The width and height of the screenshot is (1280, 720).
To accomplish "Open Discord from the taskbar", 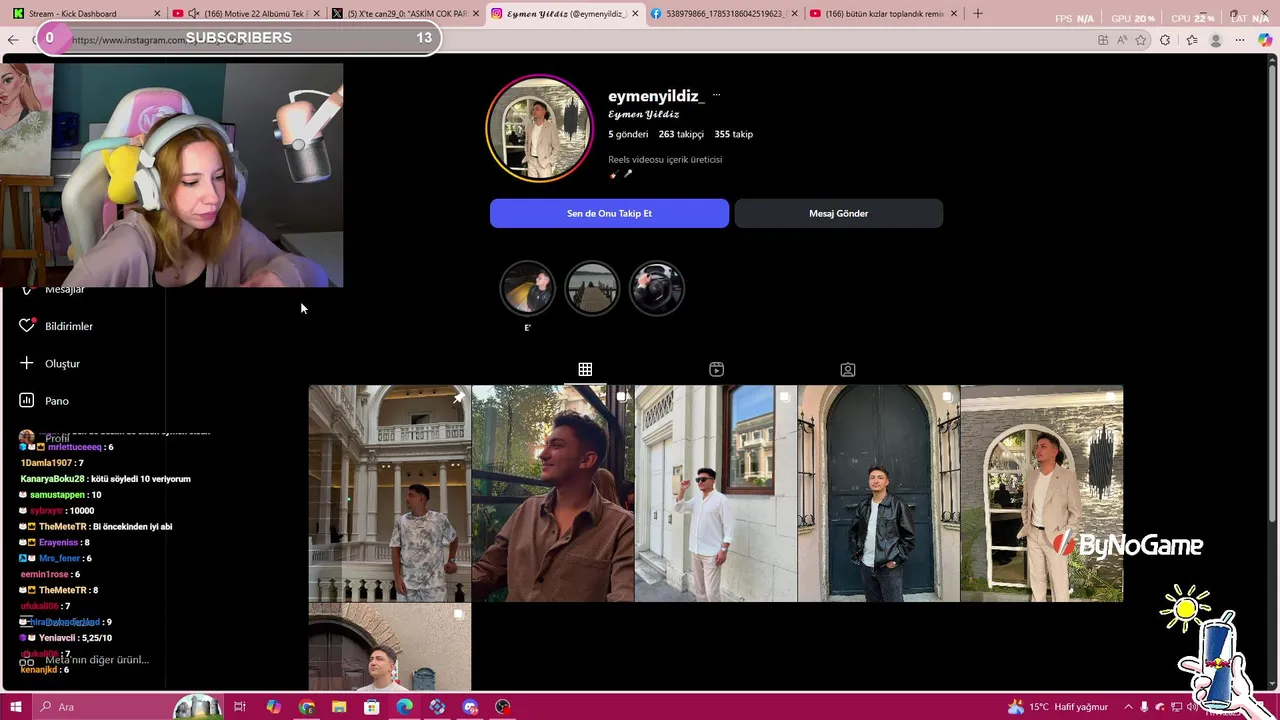I will pos(470,707).
